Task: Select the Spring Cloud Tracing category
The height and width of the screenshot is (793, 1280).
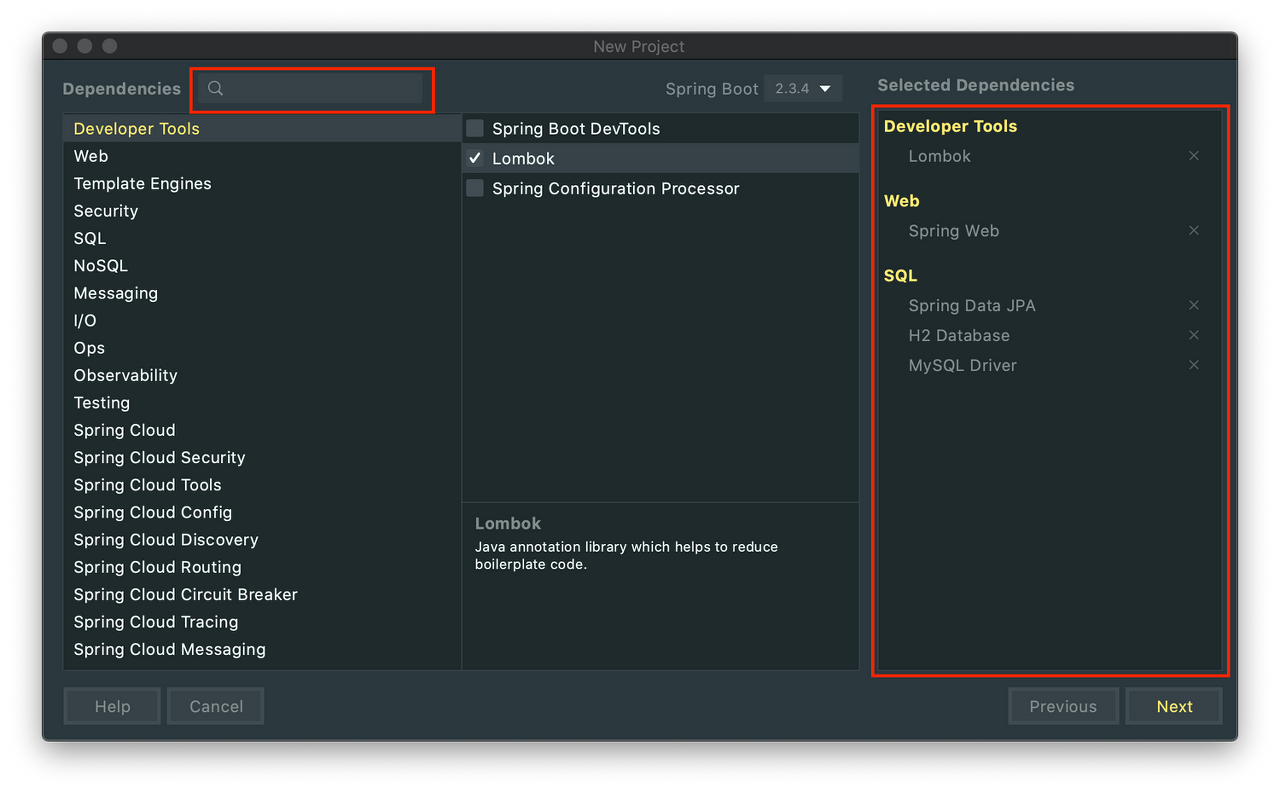Action: click(x=262, y=622)
